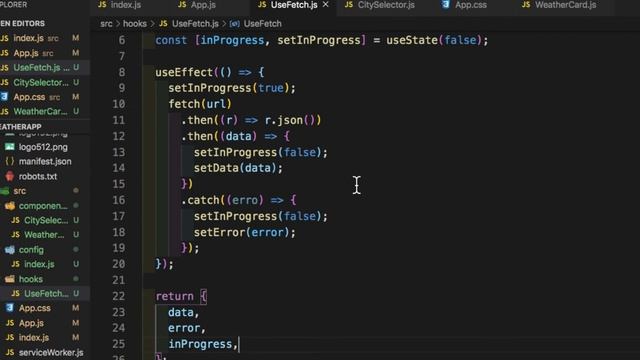This screenshot has width=640, height=360.
Task: Switch to the index.js editor tab
Action: pyautogui.click(x=120, y=5)
